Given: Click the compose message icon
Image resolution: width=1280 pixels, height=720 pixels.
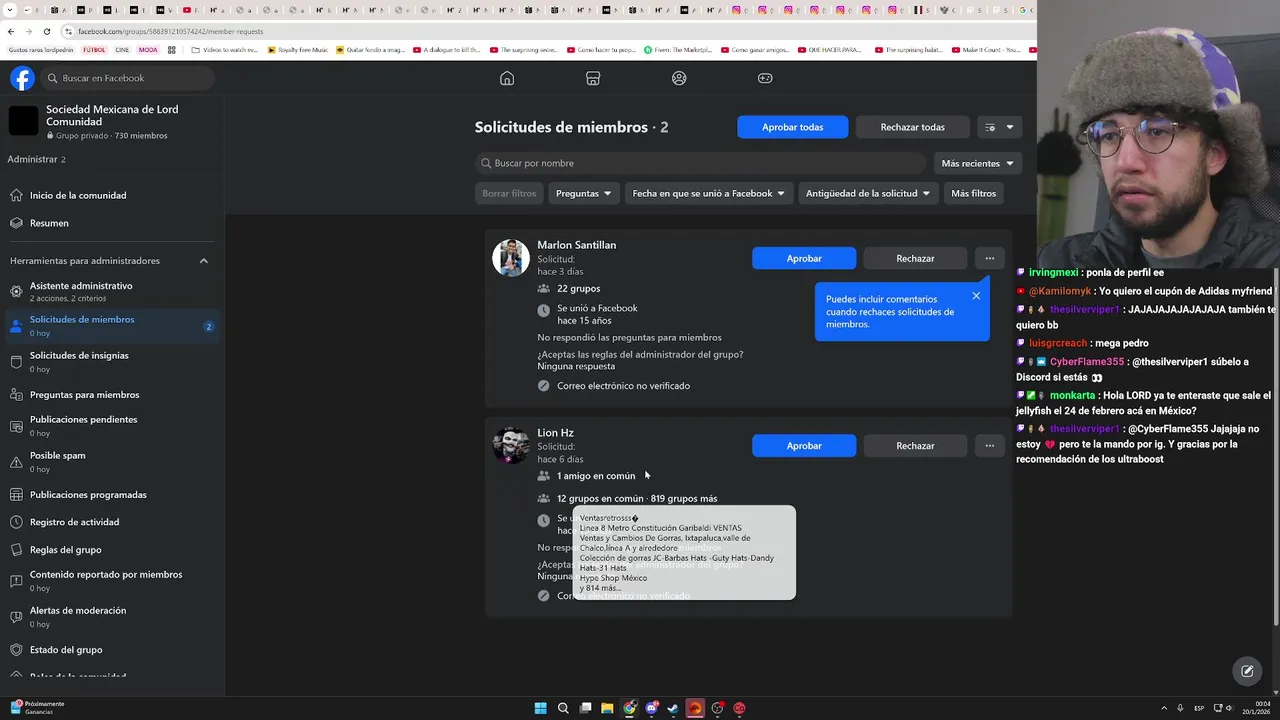Looking at the screenshot, I should click(1247, 671).
